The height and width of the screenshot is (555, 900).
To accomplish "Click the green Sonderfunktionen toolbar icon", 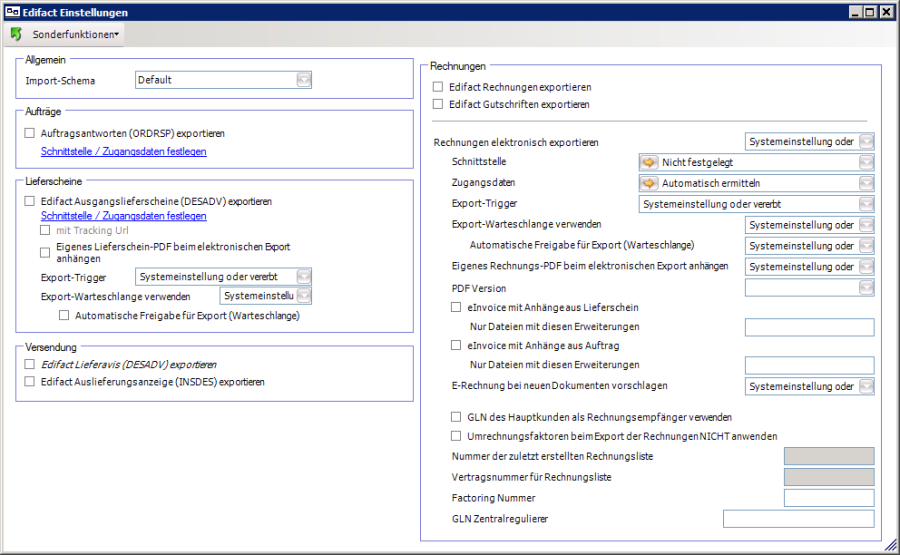I will pyautogui.click(x=15, y=34).
